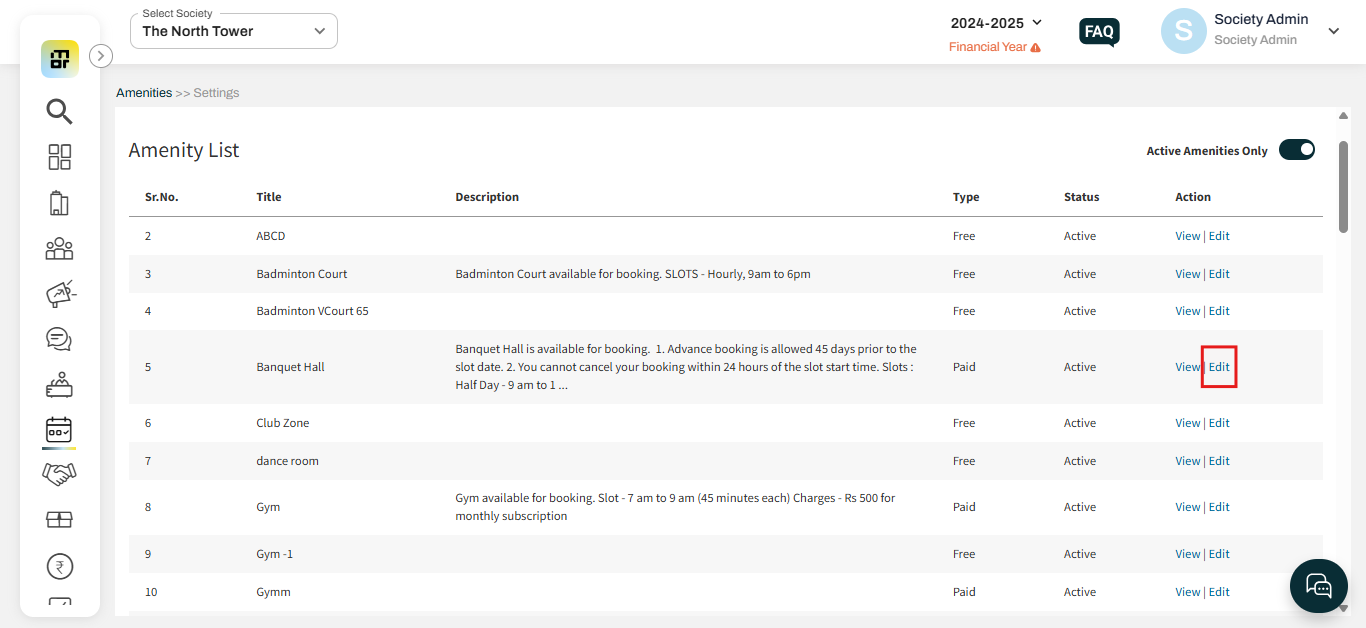Edit the Banquet Hall amenity

1219,367
